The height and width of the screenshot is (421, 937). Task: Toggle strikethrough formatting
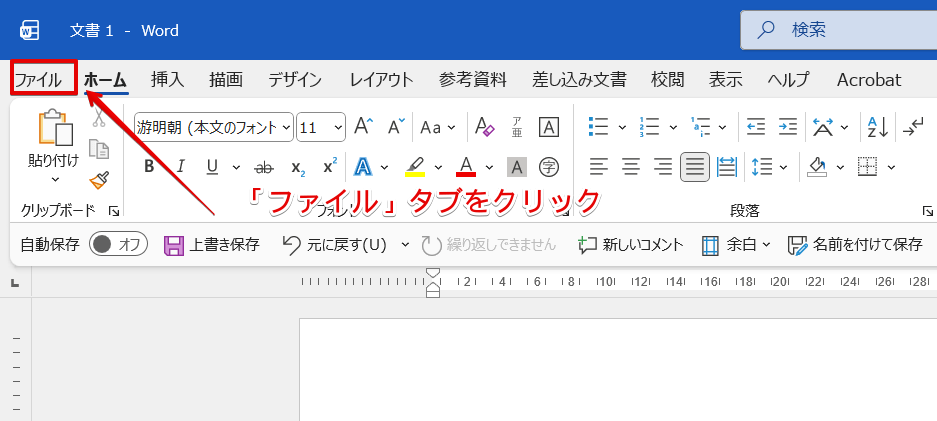tap(264, 167)
